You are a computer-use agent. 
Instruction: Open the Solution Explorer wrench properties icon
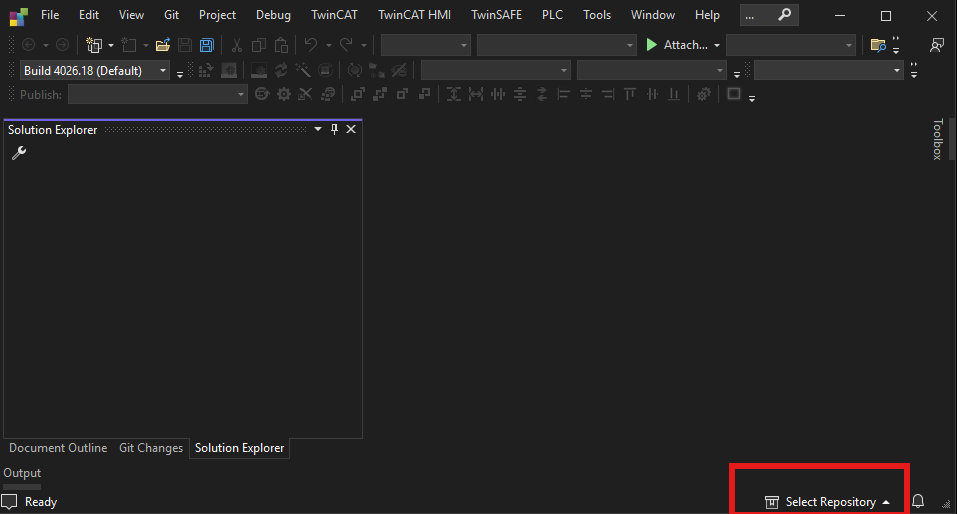(x=19, y=153)
